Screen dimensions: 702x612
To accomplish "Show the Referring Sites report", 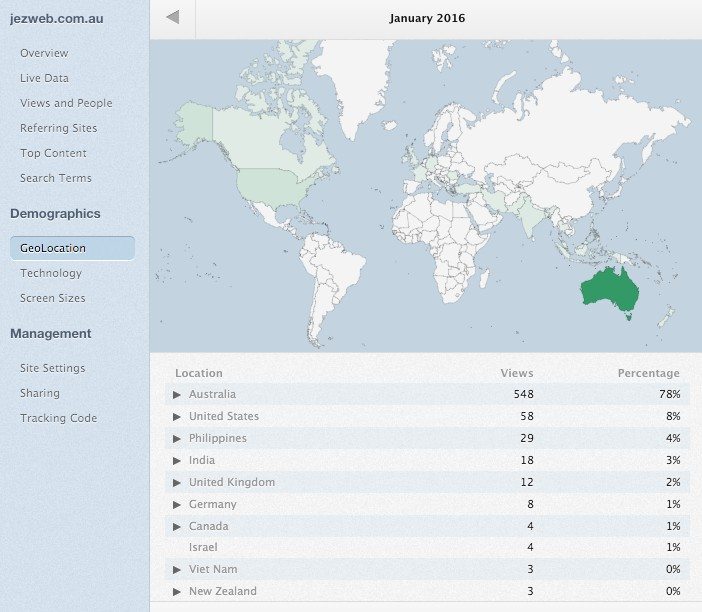I will click(58, 128).
